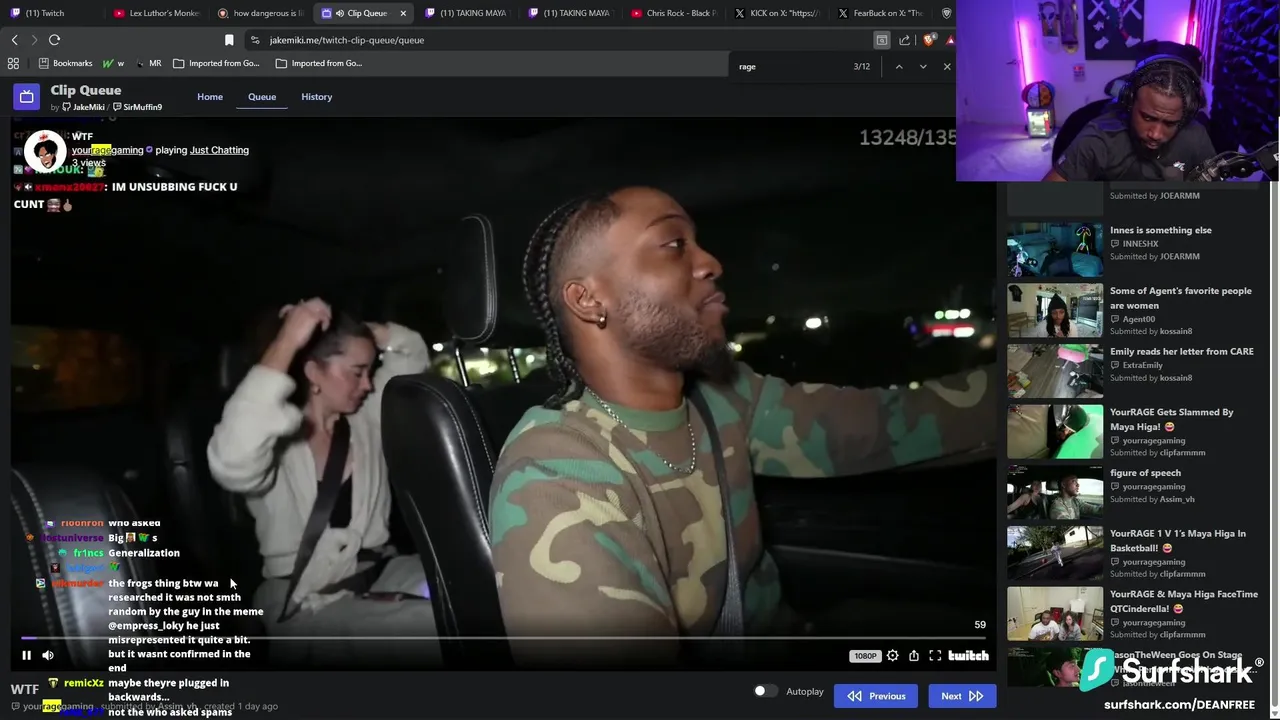The image size is (1280, 720).
Task: Switch to the Chris Rock - Black tab
Action: [674, 13]
